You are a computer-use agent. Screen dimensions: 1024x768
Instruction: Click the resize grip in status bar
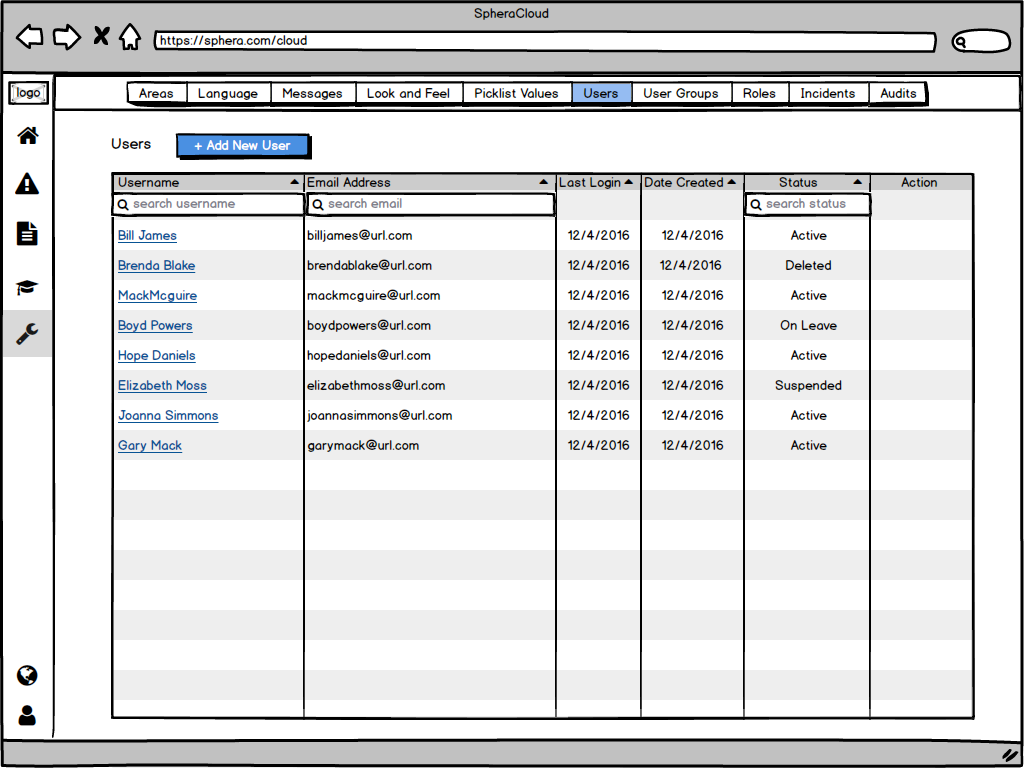tap(1010, 755)
